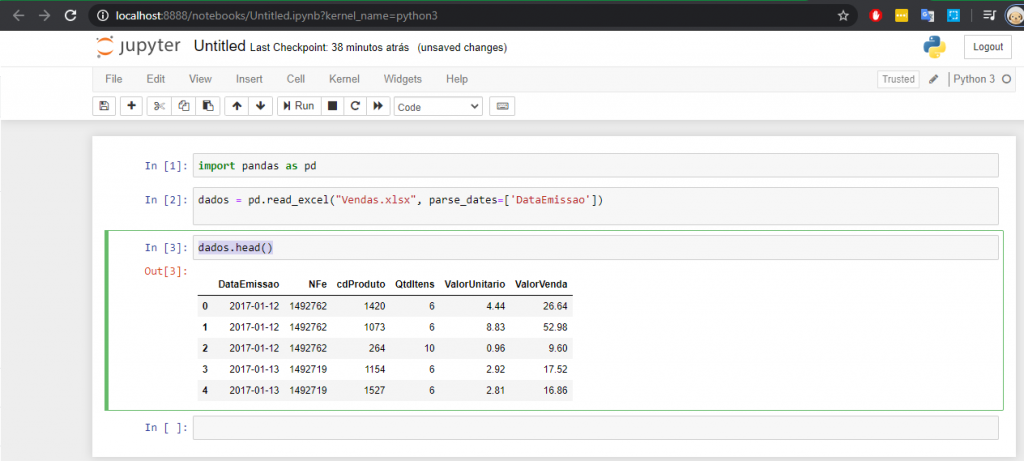The height and width of the screenshot is (461, 1024).
Task: Open the File menu
Action: point(114,79)
